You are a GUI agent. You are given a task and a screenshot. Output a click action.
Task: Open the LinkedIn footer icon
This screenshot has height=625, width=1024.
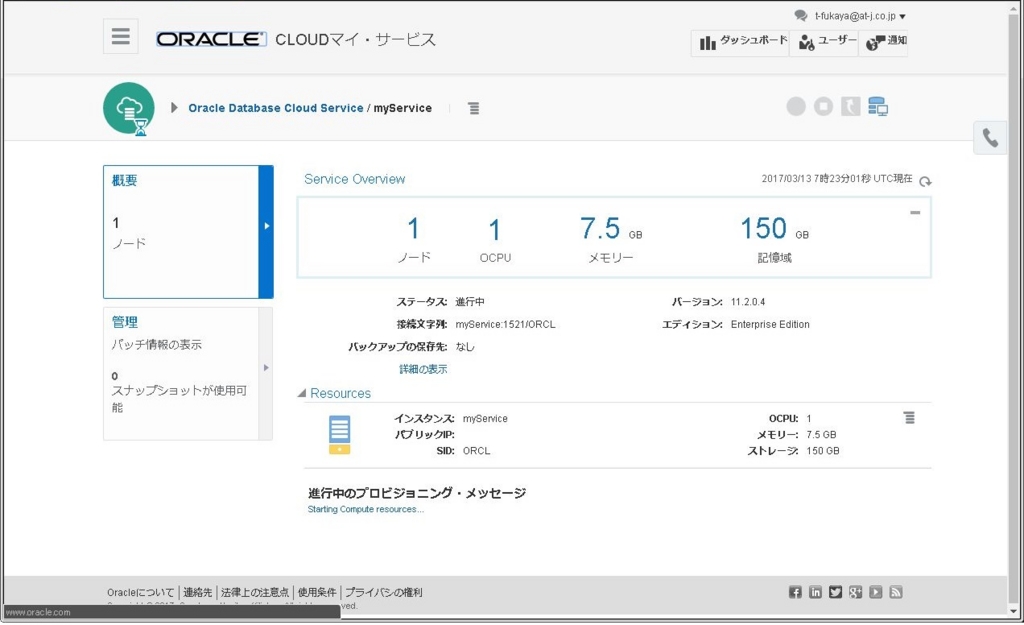click(815, 592)
